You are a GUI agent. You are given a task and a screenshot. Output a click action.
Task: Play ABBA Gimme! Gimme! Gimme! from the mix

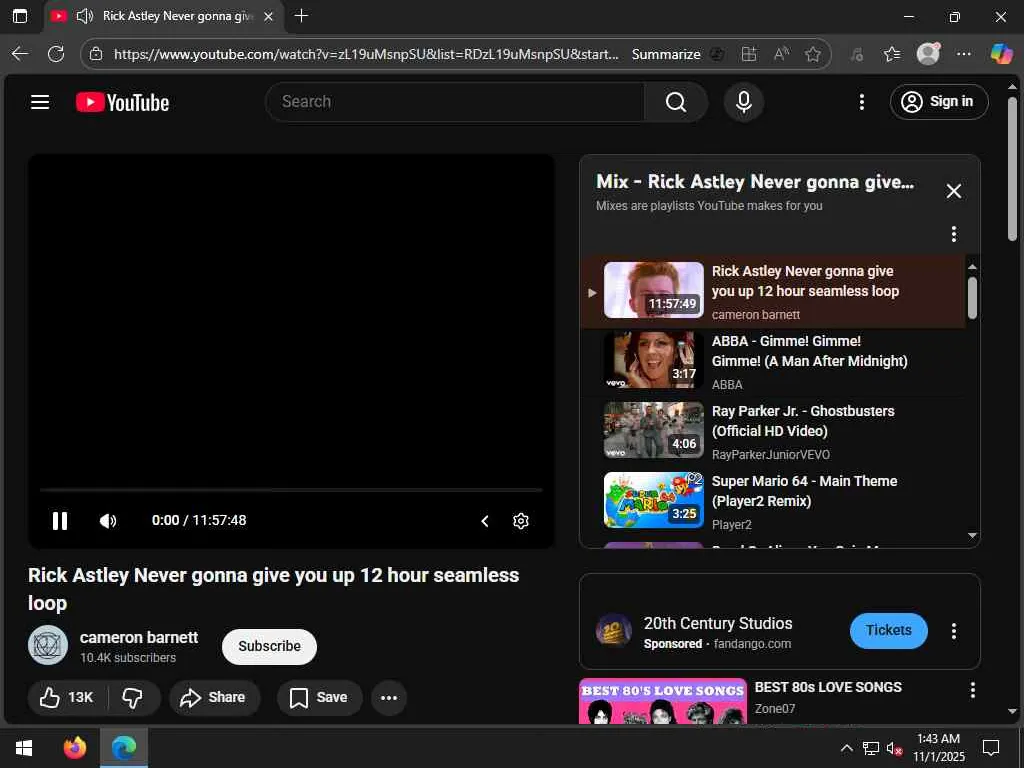point(772,362)
